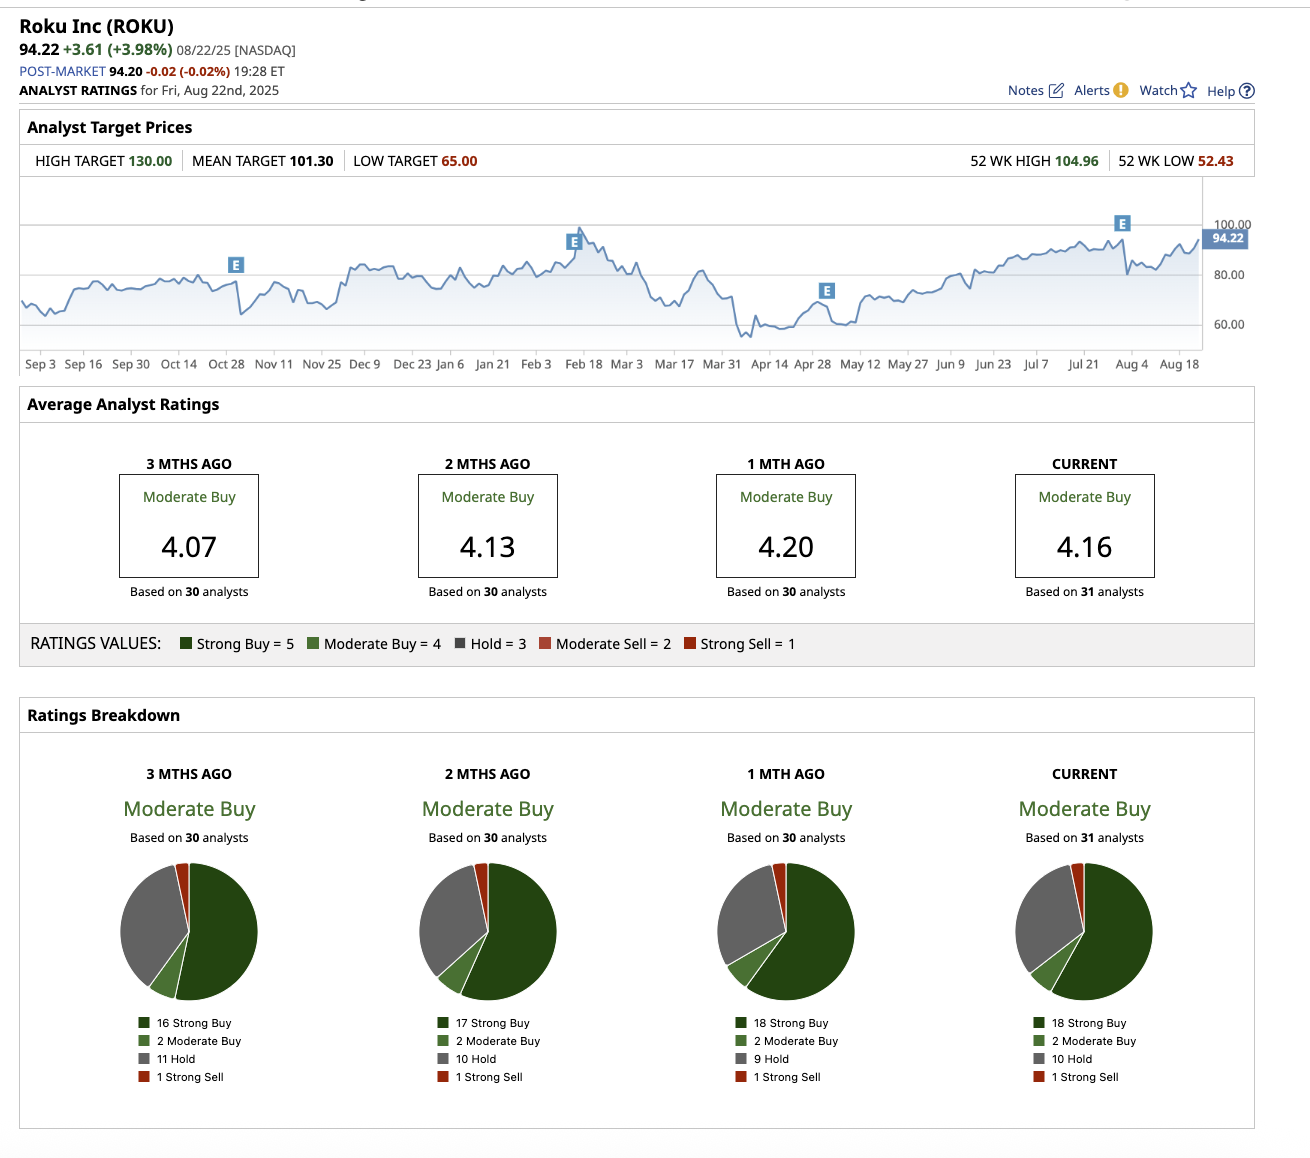The image size is (1310, 1158).
Task: Click the 2 MTHS AGO ratings pie chart
Action: (x=488, y=931)
